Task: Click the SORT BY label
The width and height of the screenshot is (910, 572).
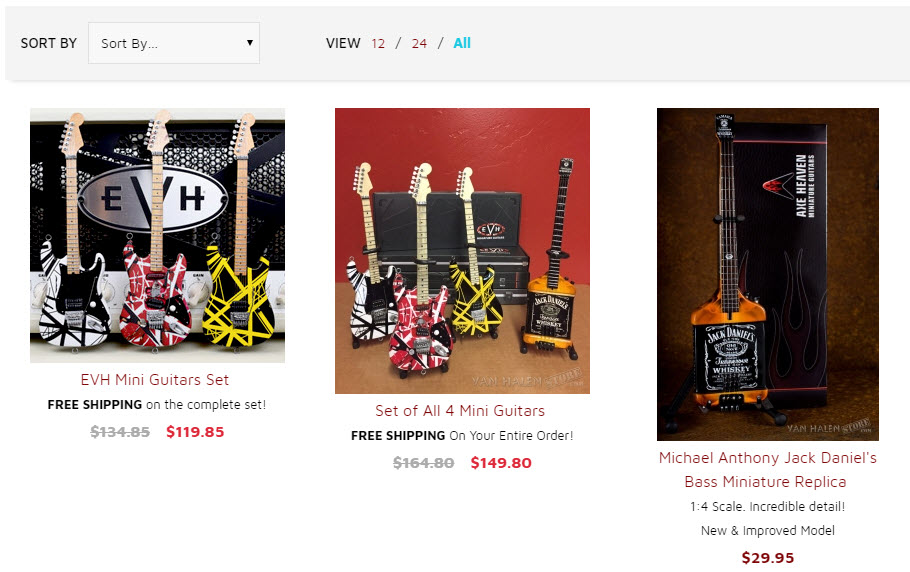Action: click(x=49, y=44)
